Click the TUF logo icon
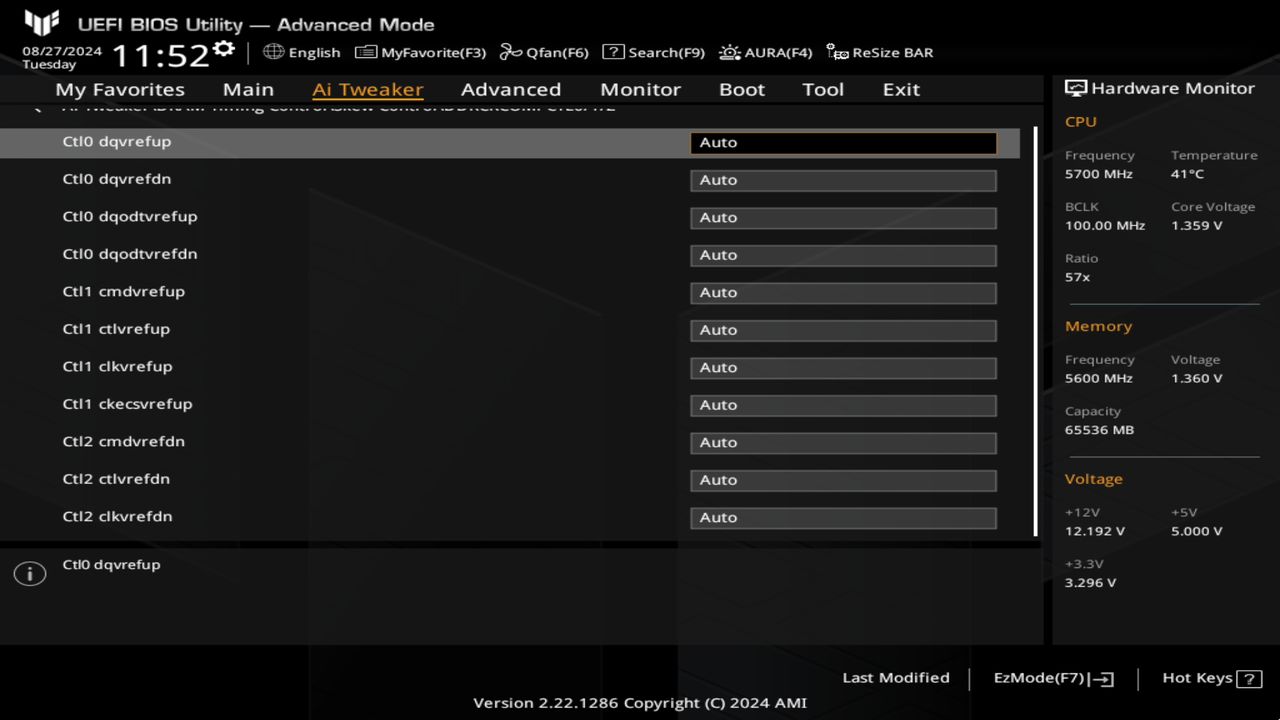 (42, 23)
